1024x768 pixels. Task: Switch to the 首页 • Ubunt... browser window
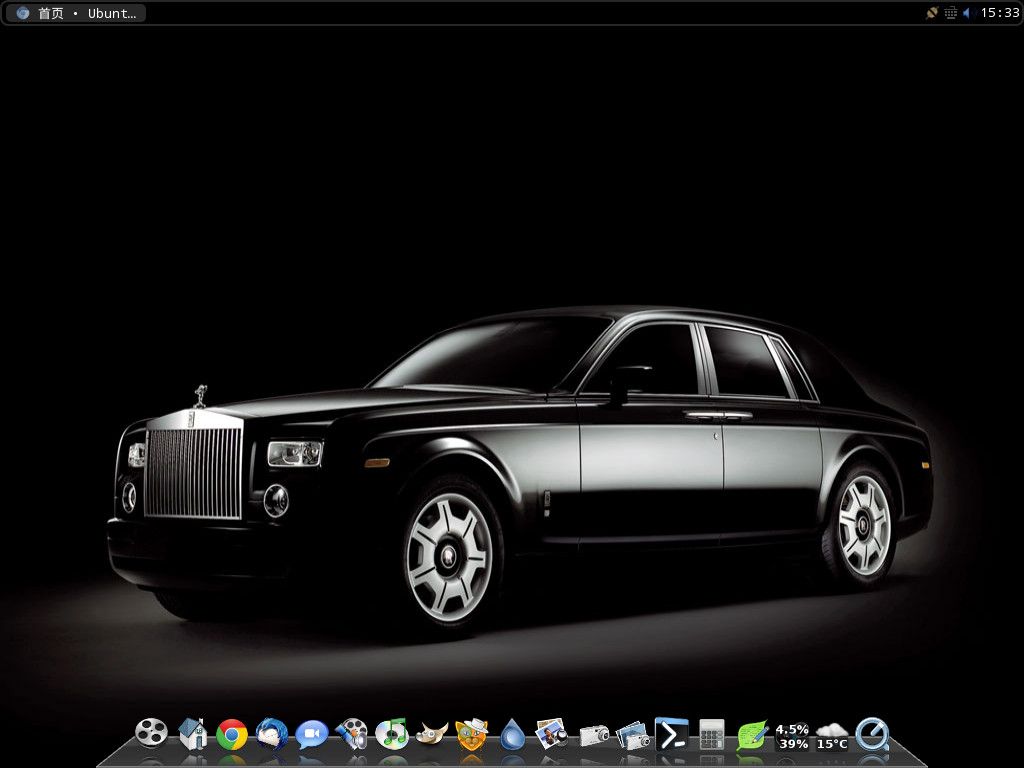click(x=75, y=13)
